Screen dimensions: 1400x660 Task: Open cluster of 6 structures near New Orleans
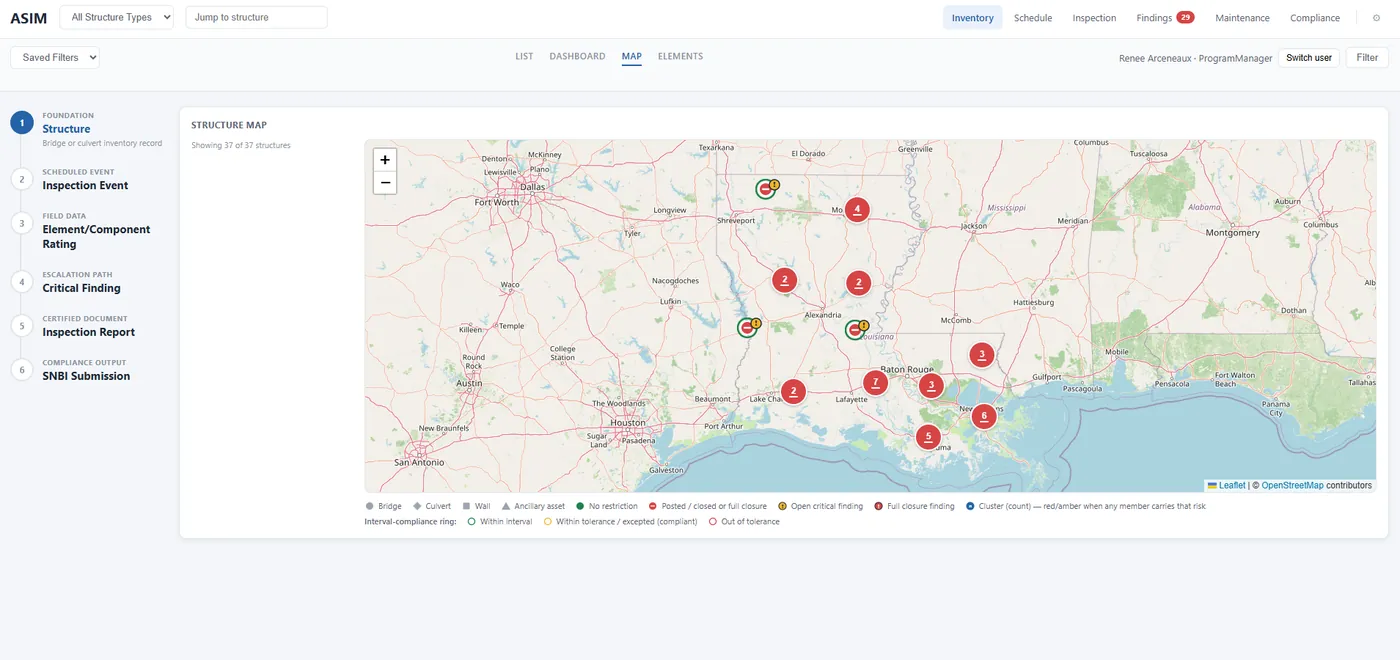pyautogui.click(x=984, y=416)
